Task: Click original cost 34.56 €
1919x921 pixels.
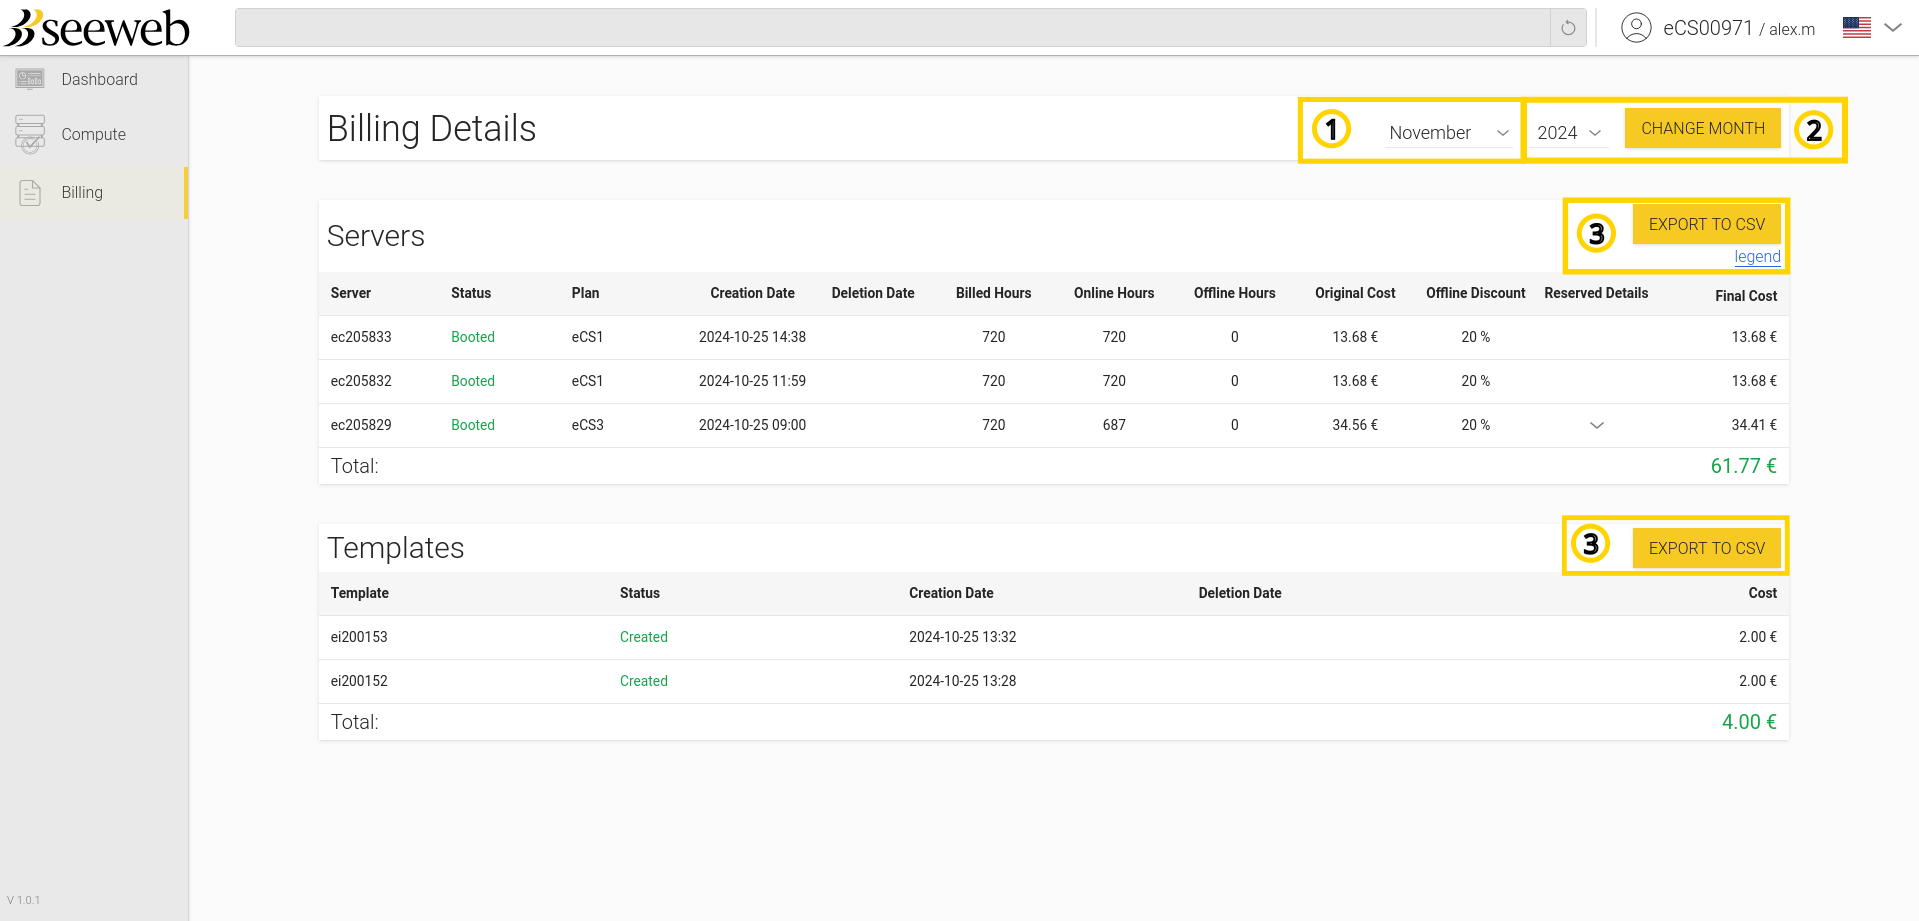Action: (1355, 425)
